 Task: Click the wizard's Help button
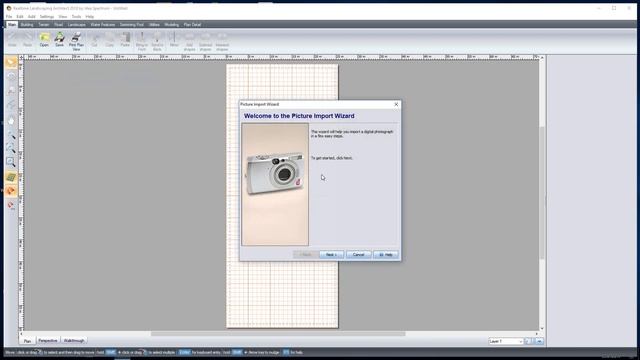tap(386, 255)
